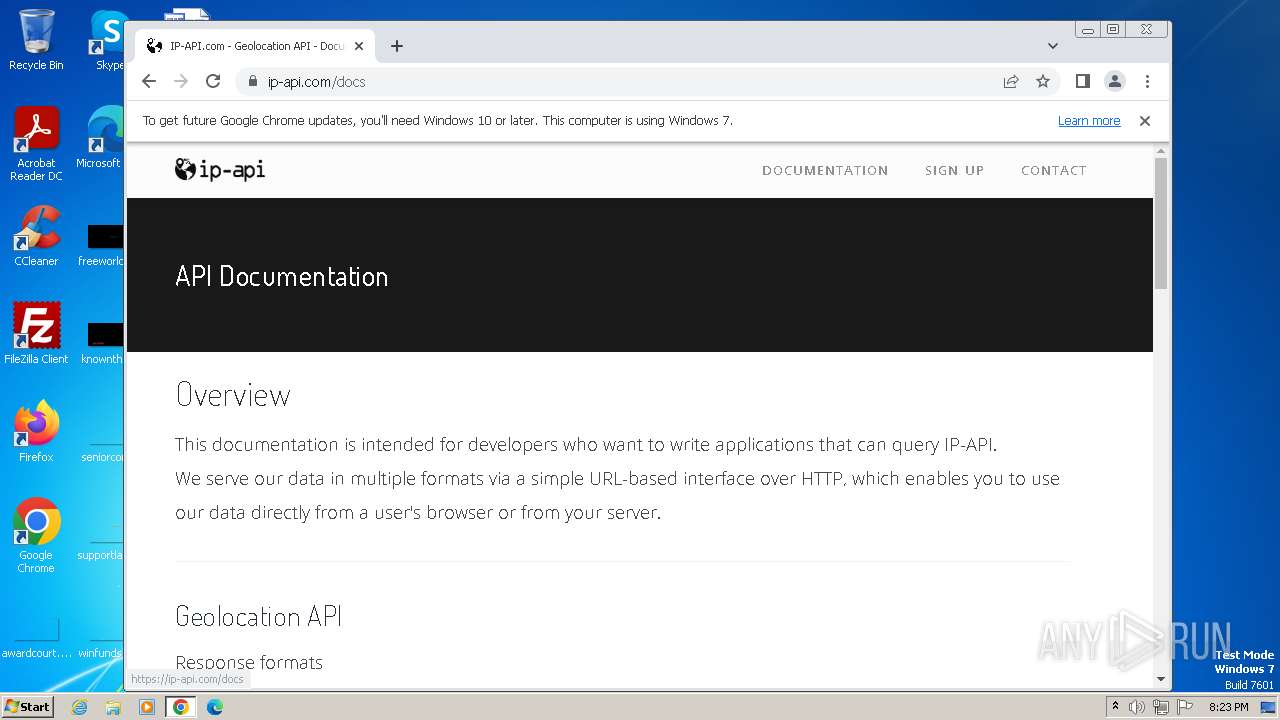The image size is (1280, 720).
Task: Open the Windows Start menu
Action: (x=28, y=706)
